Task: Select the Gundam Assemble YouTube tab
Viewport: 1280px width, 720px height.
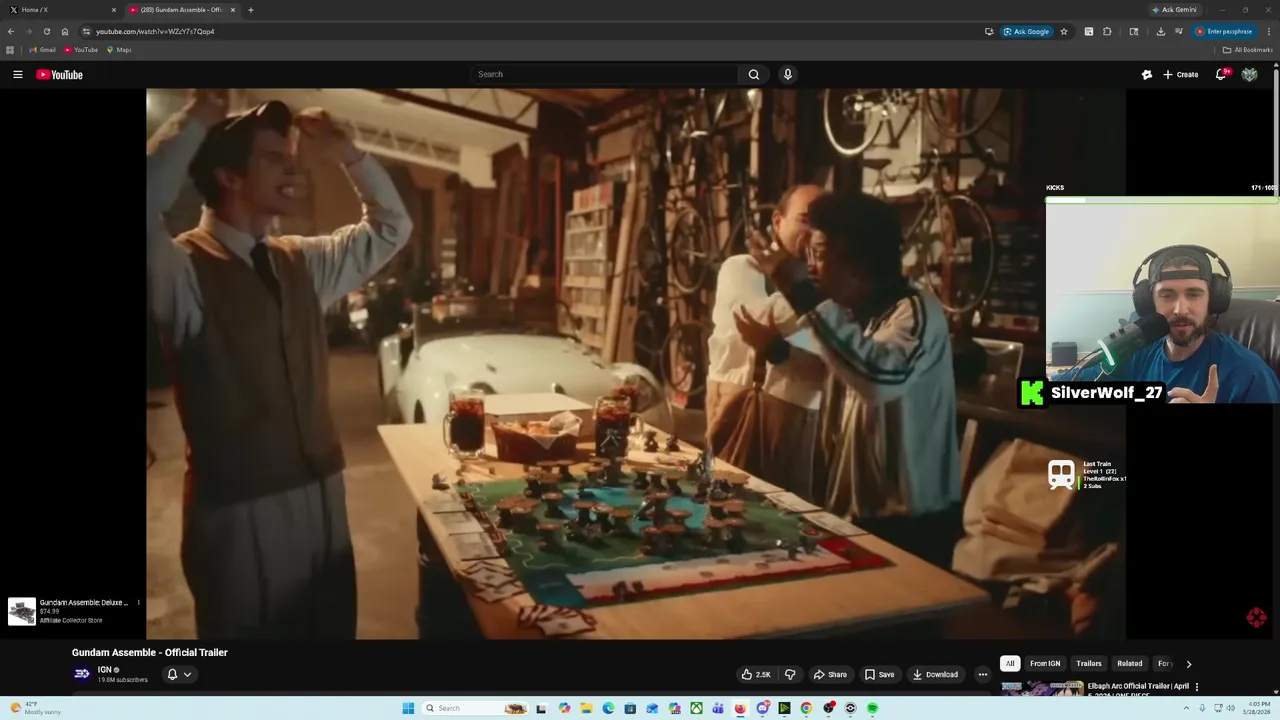Action: point(181,10)
